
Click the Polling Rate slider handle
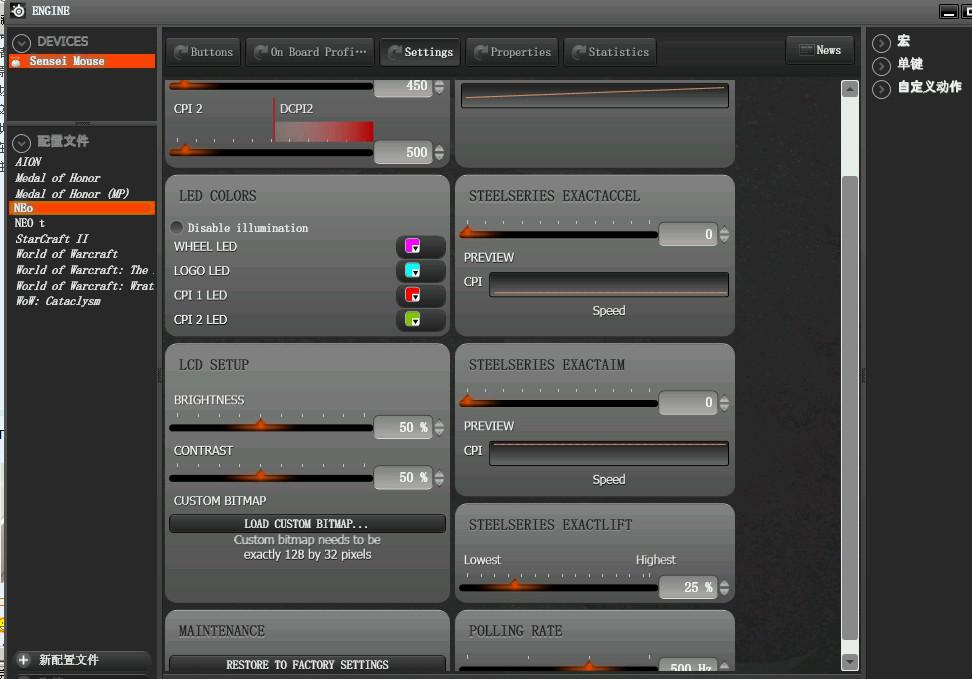tap(589, 666)
